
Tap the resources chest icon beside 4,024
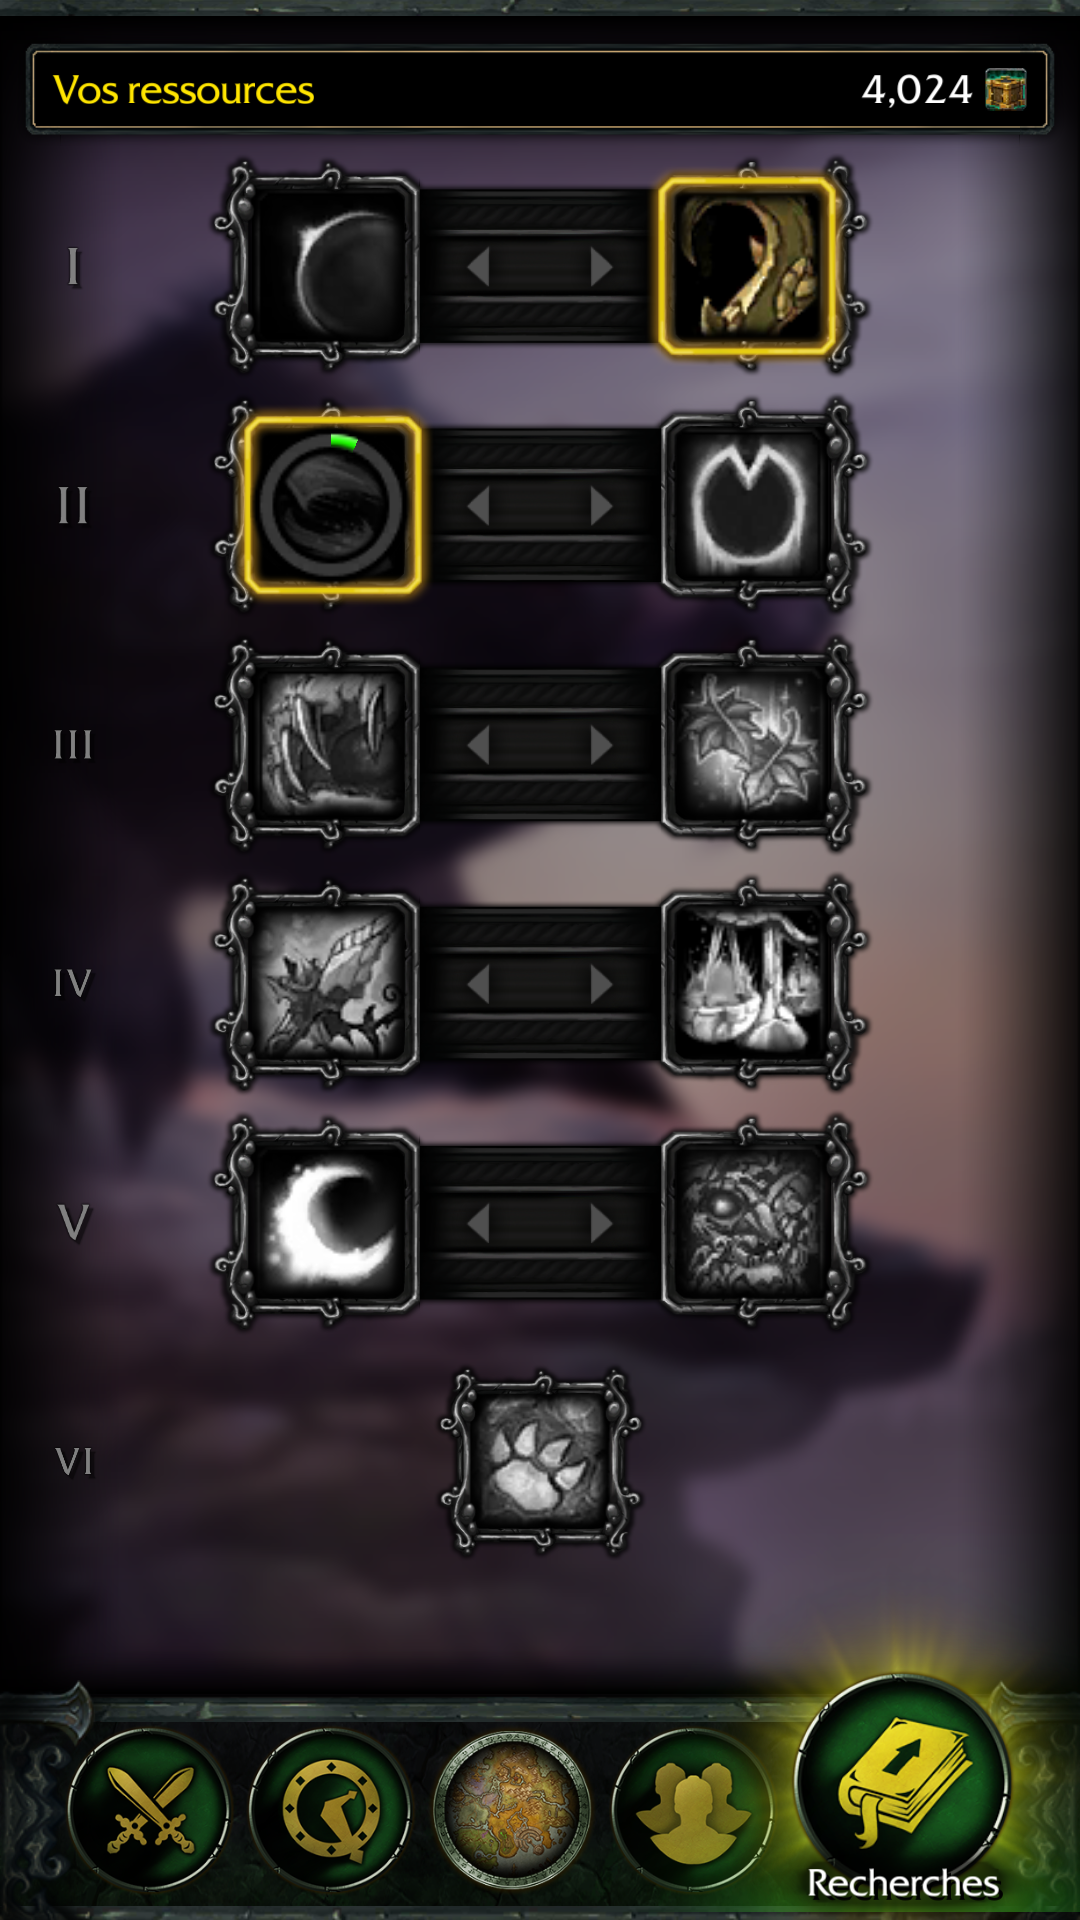1006,90
